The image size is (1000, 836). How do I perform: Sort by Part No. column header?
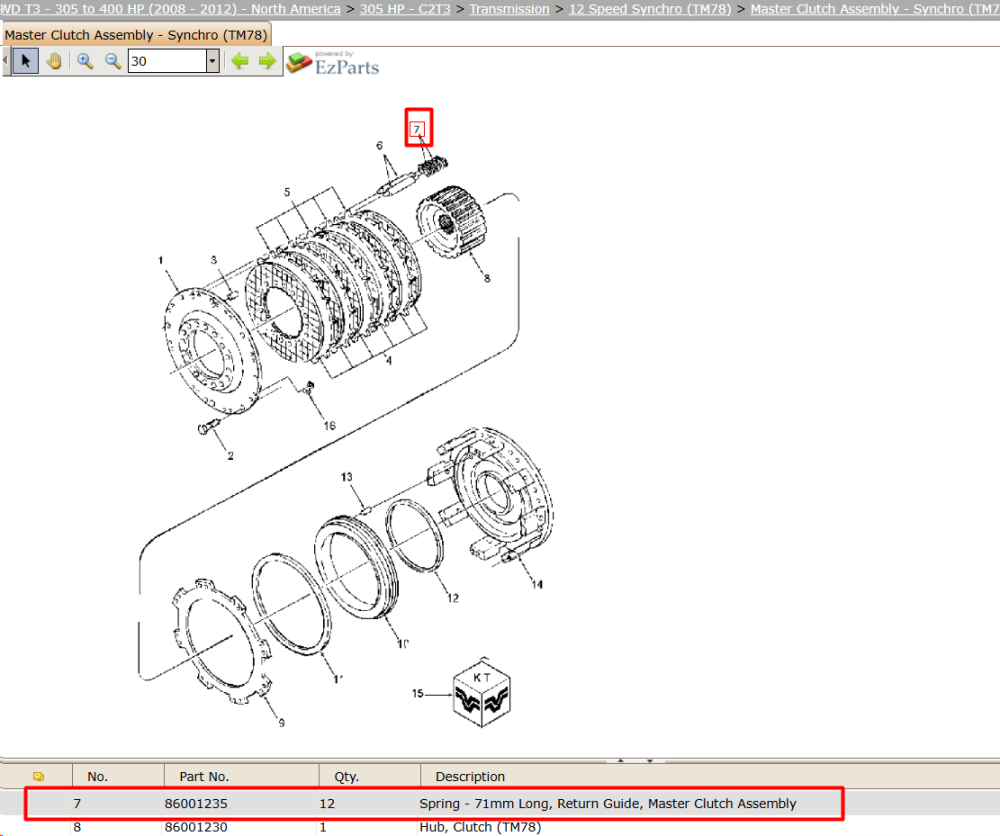(204, 776)
